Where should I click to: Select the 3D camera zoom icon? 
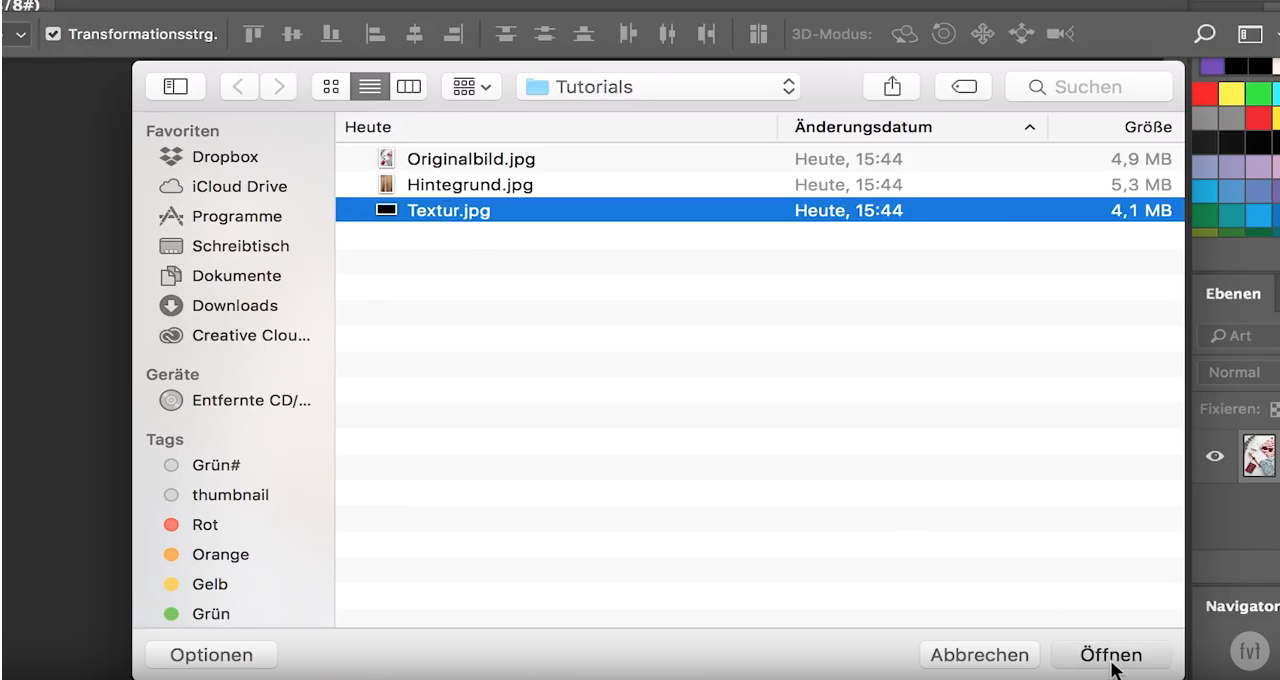tap(1060, 34)
